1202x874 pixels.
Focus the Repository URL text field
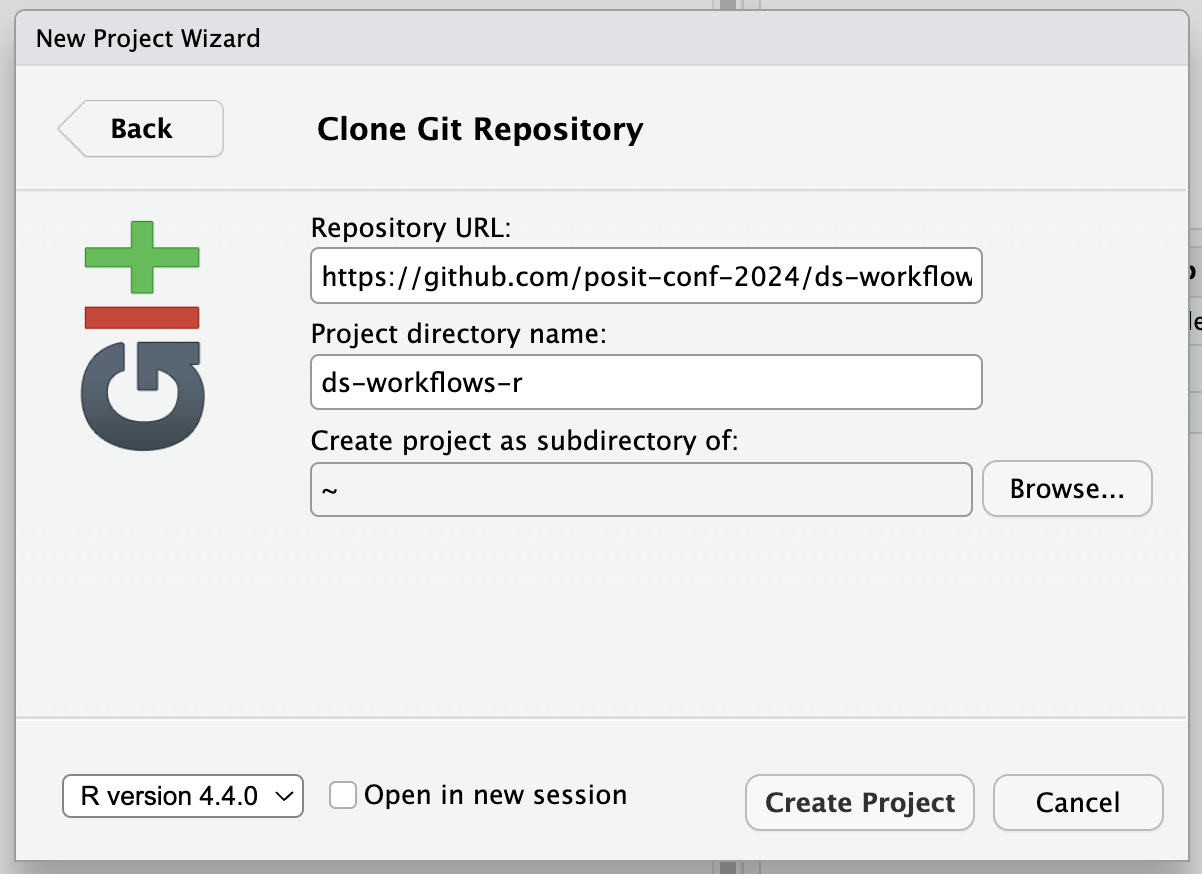(646, 276)
